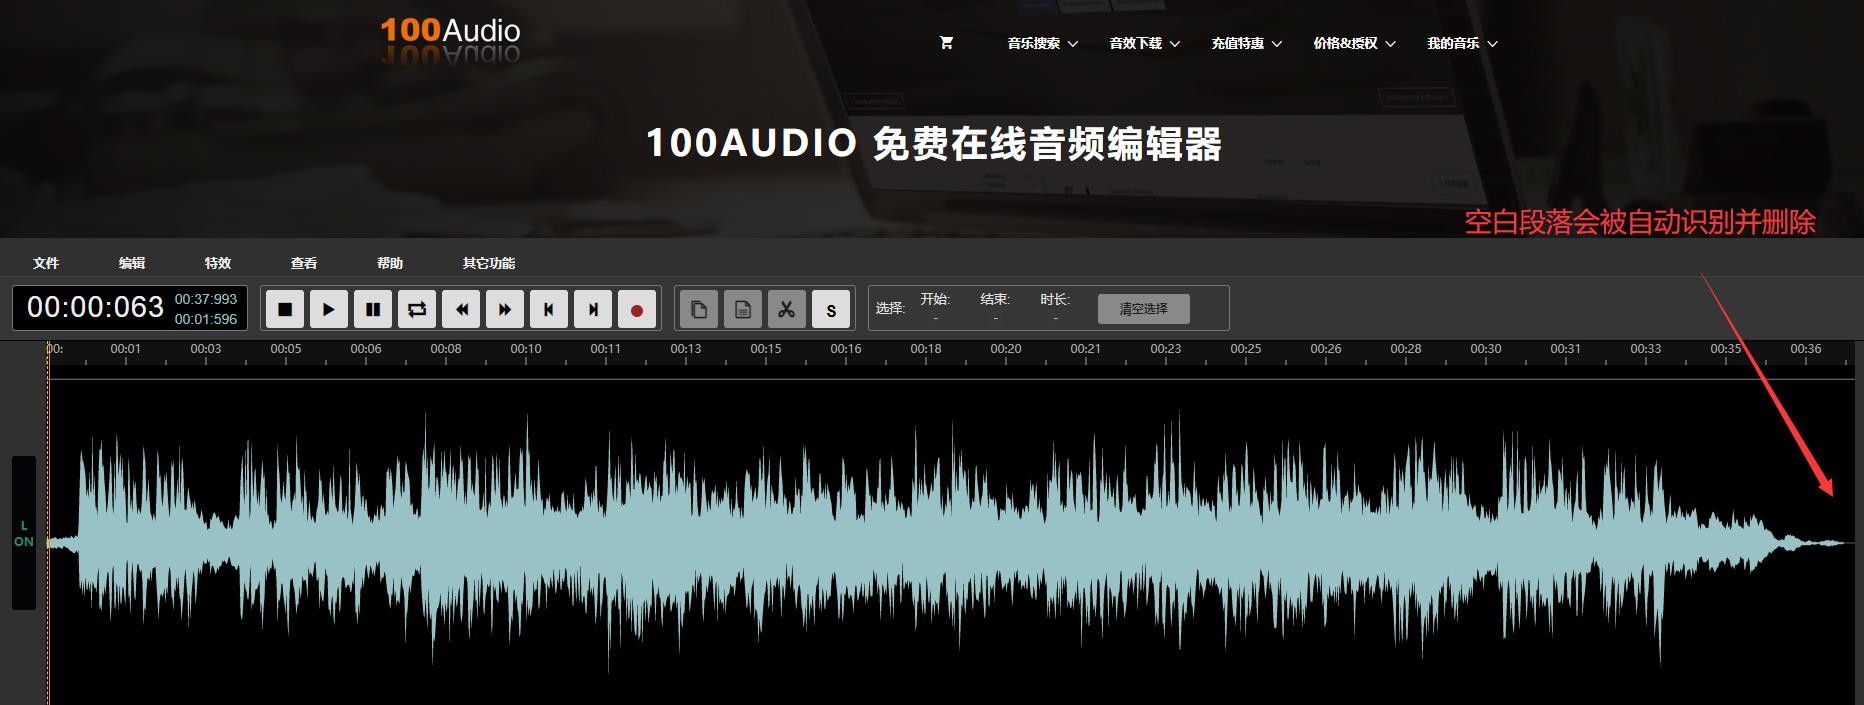Click the timeline at the 00:15 marker
Image resolution: width=1864 pixels, height=705 pixels.
766,349
